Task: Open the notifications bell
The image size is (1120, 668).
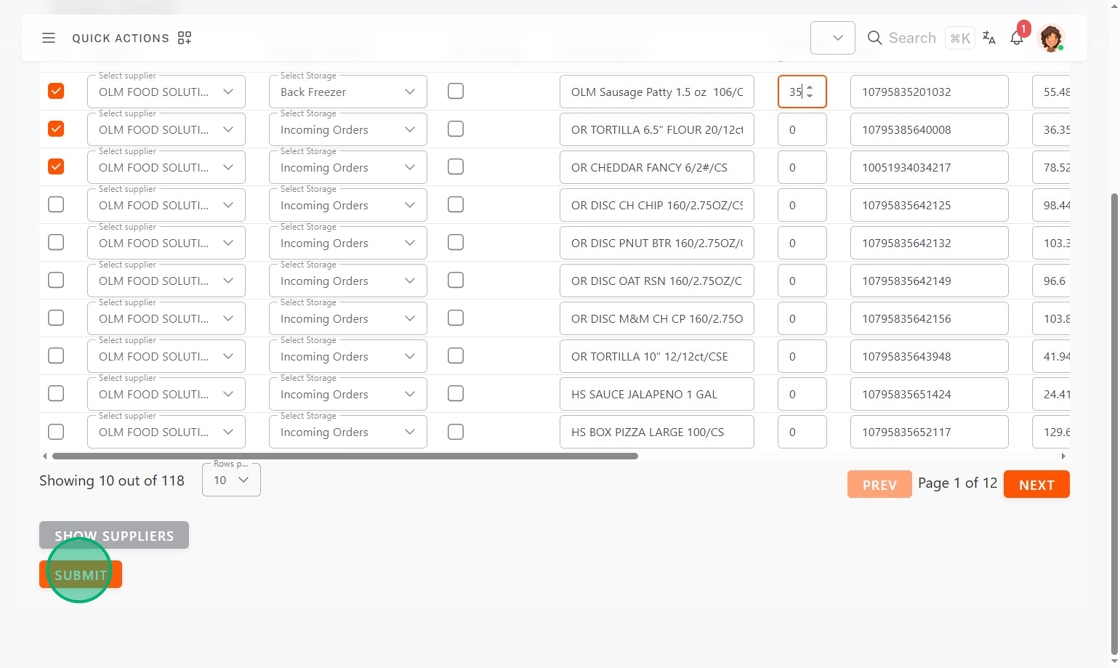Action: tap(1016, 38)
